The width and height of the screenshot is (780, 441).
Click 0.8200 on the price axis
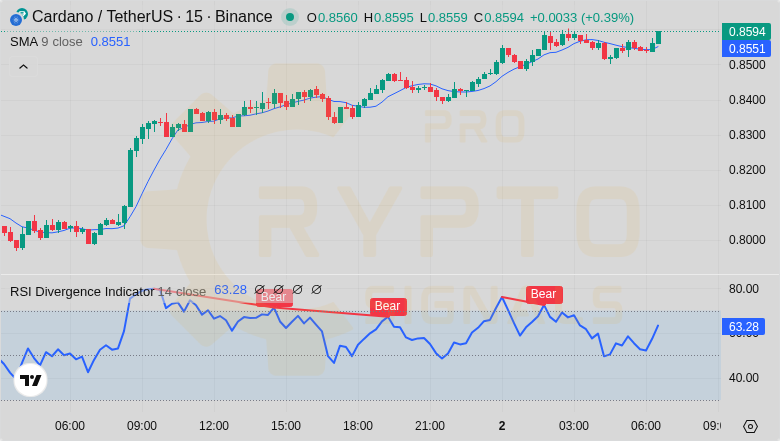tap(747, 170)
